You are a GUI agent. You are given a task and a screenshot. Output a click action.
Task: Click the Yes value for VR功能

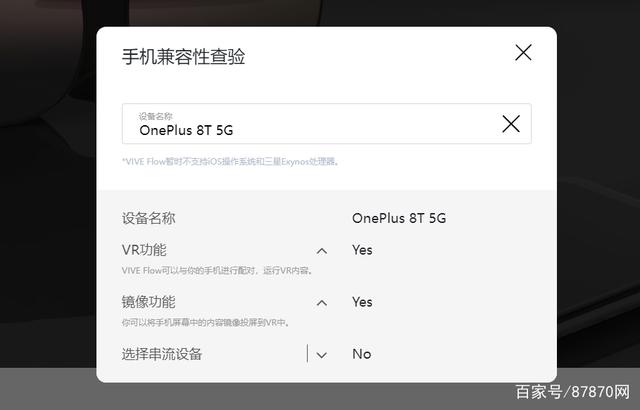pyautogui.click(x=362, y=250)
